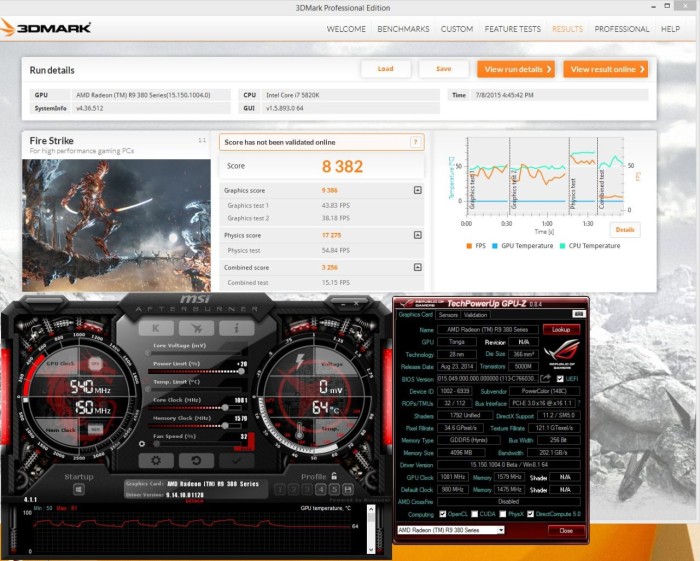The height and width of the screenshot is (561, 700).
Task: Click the ROG logo in GPU-Z
Action: (562, 353)
